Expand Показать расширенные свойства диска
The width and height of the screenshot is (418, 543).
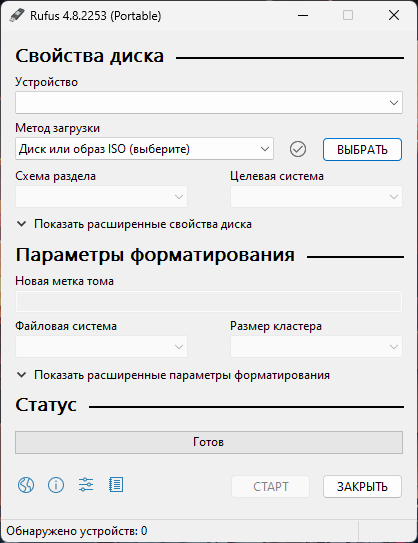tap(134, 224)
